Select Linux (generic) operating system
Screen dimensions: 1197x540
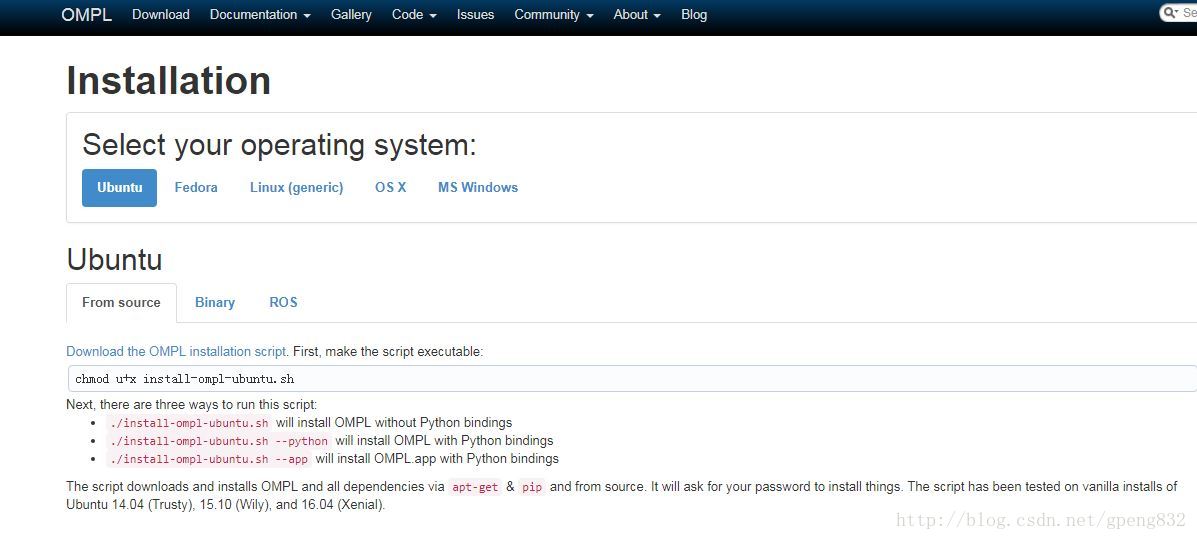296,188
